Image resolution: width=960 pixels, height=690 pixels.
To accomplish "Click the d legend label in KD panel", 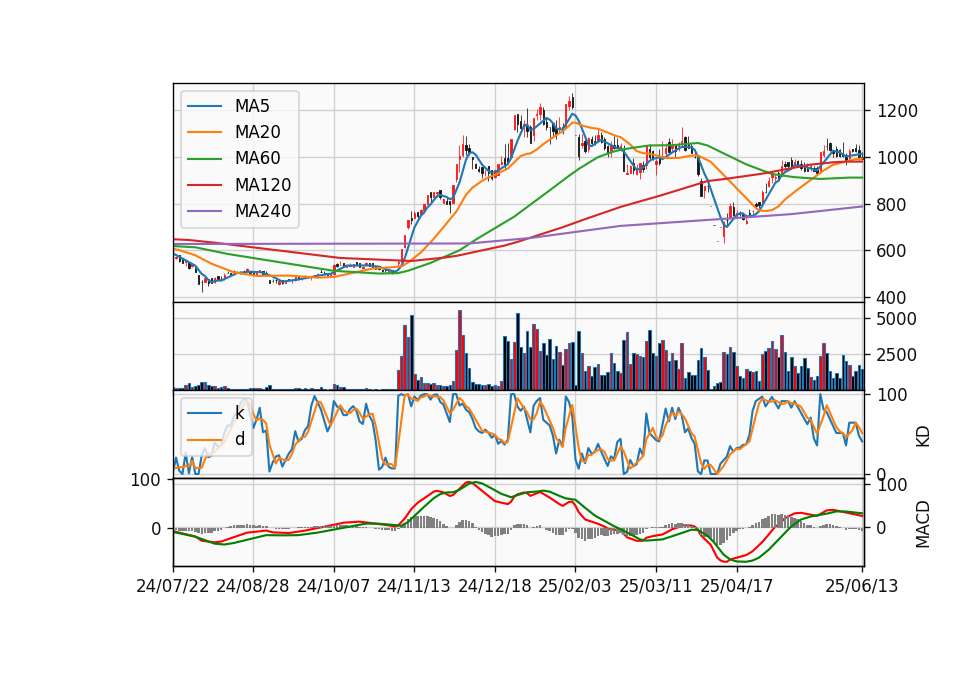I will pyautogui.click(x=239, y=439).
